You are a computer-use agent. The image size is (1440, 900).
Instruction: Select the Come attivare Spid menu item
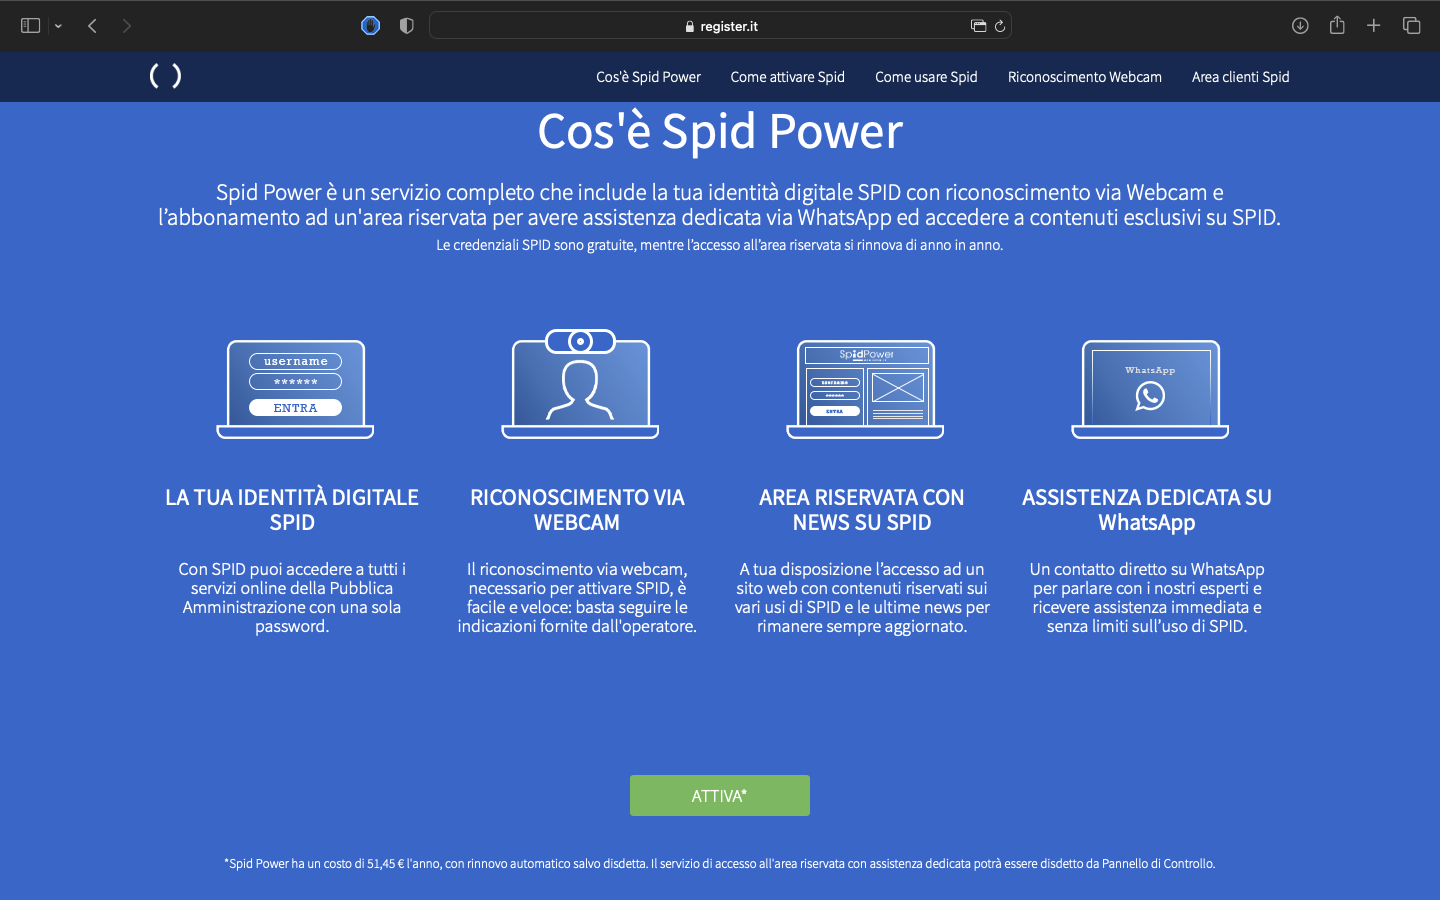787,76
